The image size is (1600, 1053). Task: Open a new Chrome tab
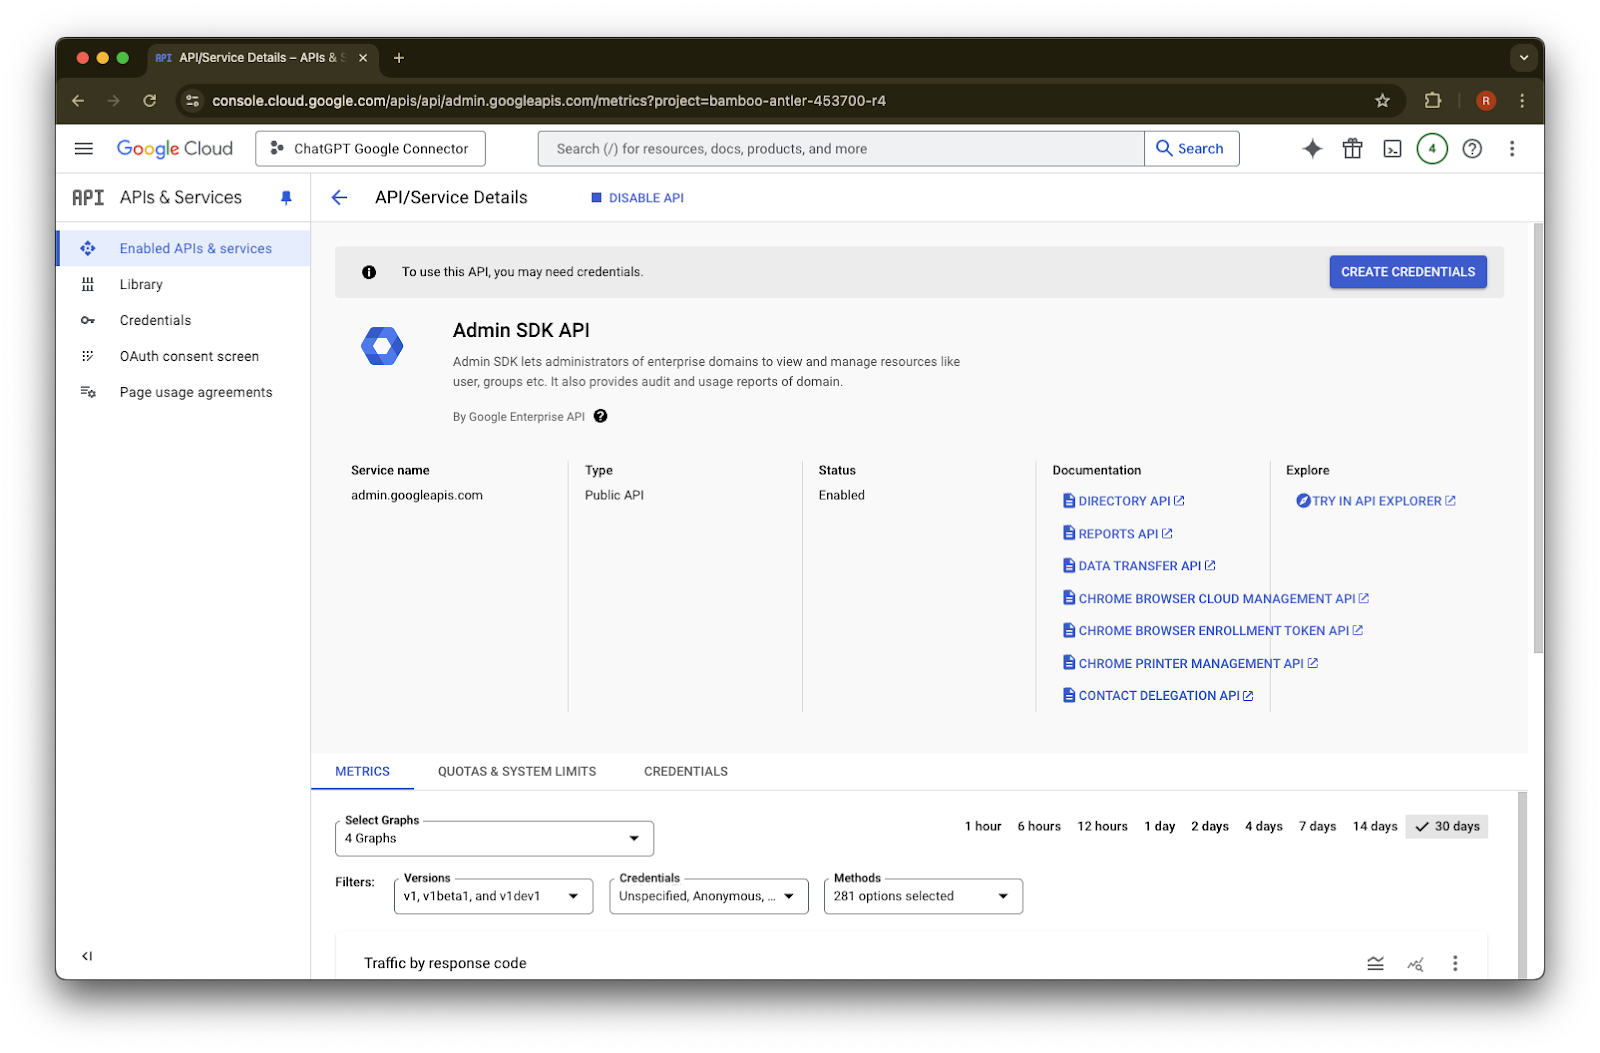[x=399, y=58]
